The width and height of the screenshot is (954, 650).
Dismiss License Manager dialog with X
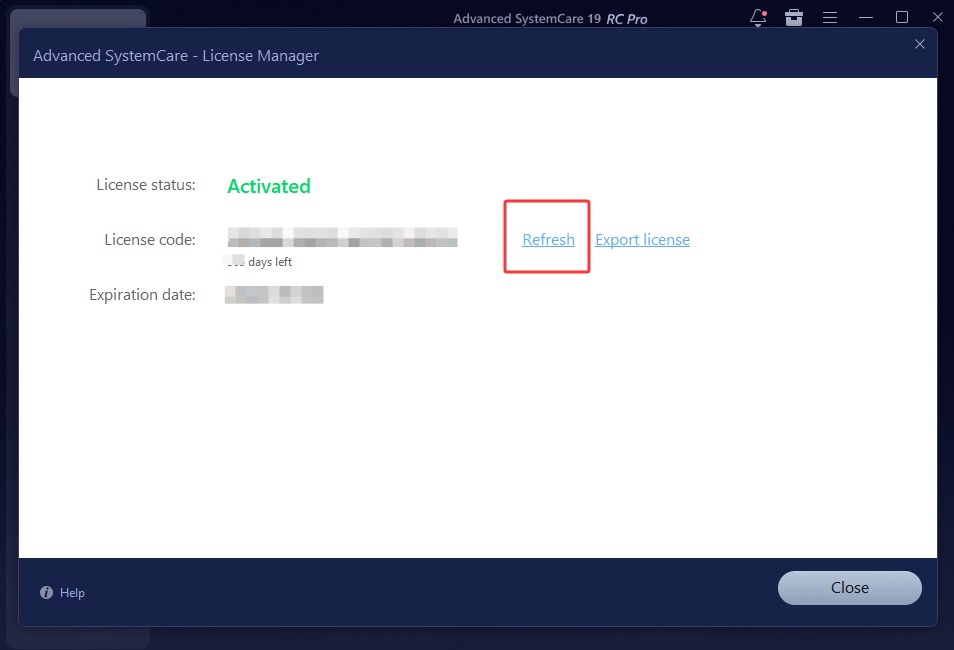point(920,44)
